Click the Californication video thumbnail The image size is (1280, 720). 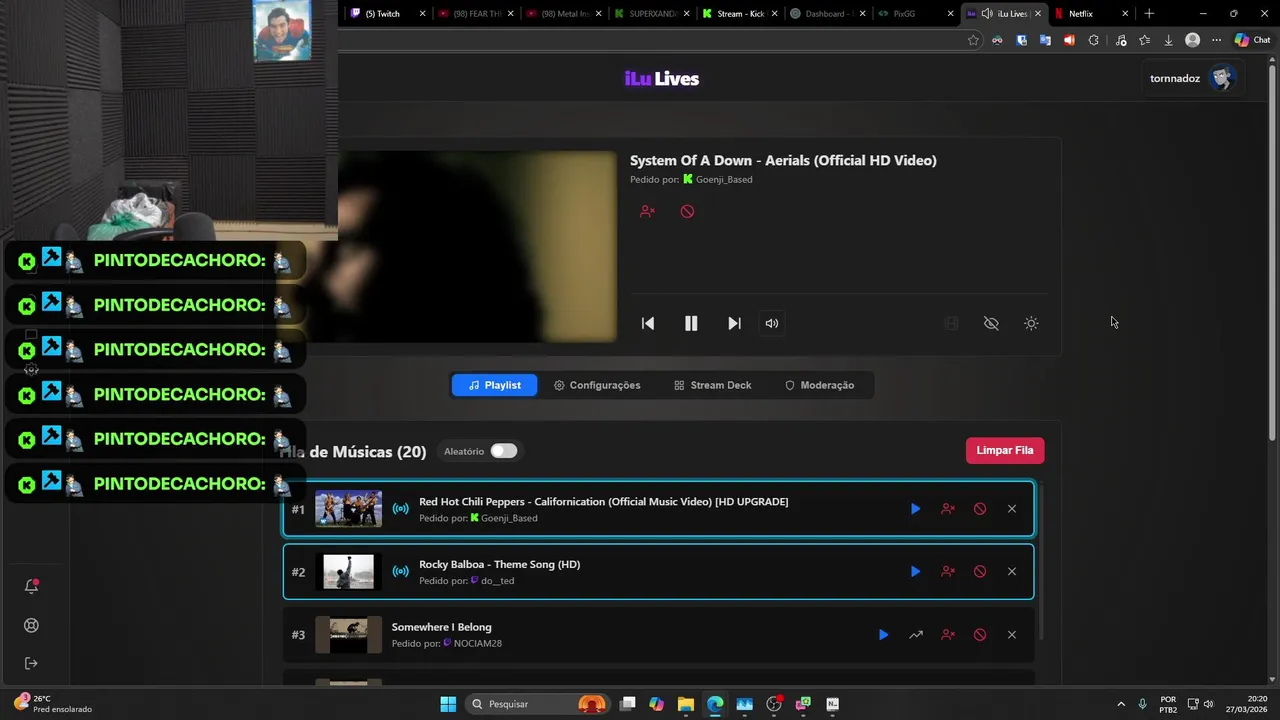pyautogui.click(x=348, y=509)
